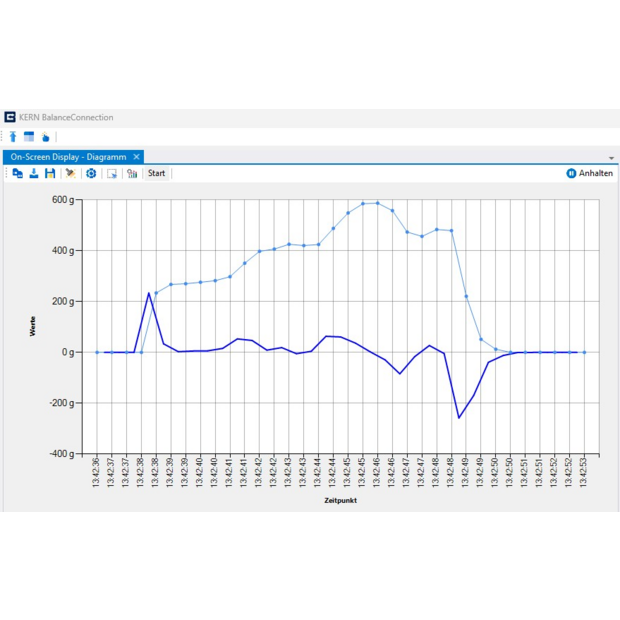Image resolution: width=620 pixels, height=620 pixels.
Task: Click the hand pointer icon in top toolbar
Action: pos(45,137)
